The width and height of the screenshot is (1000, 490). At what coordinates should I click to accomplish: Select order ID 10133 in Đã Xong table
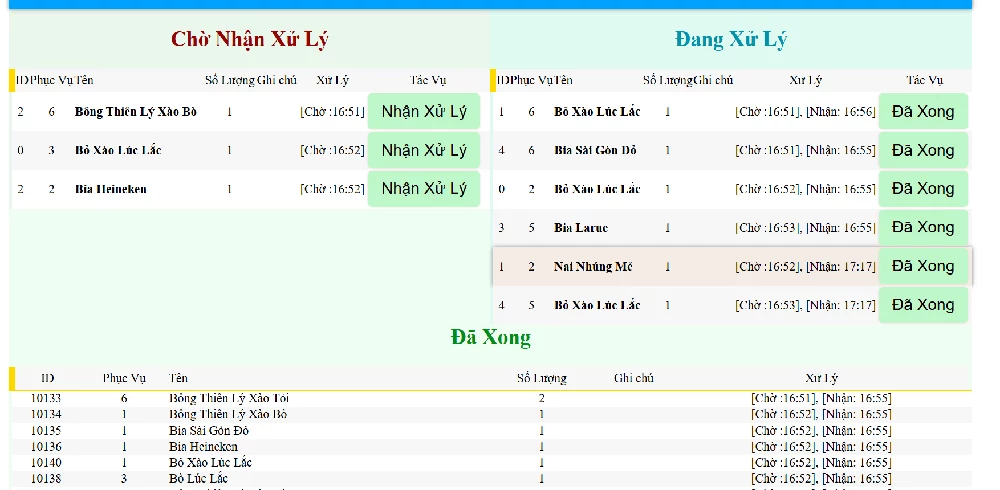(x=46, y=398)
